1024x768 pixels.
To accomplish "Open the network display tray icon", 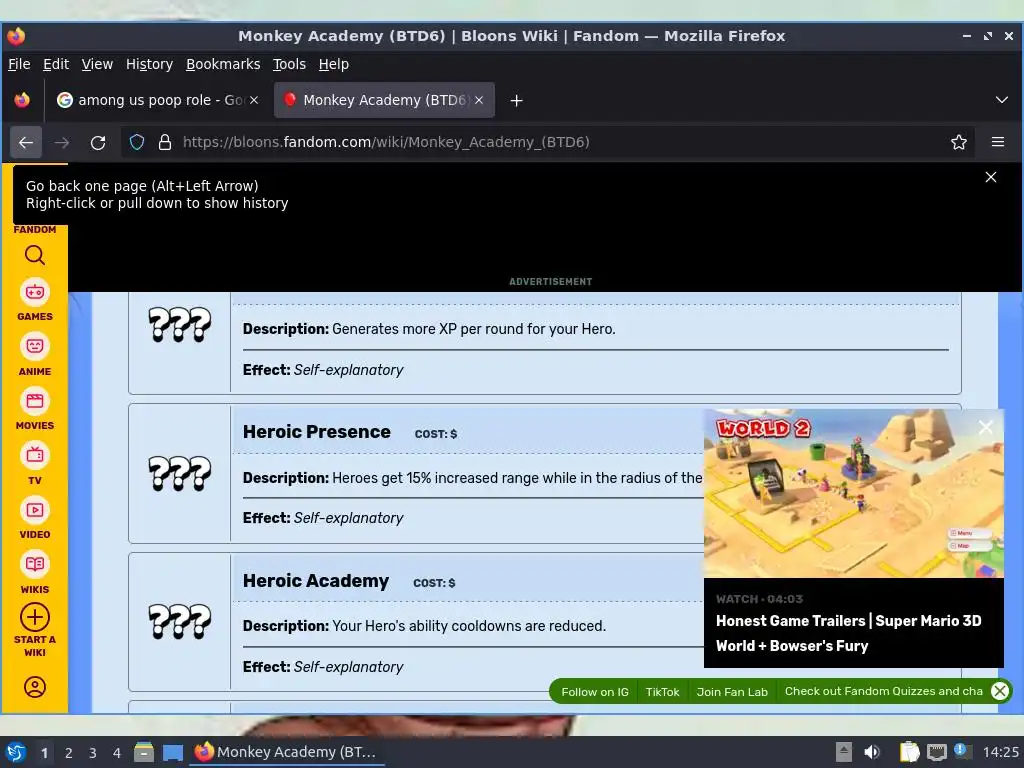I will pyautogui.click(x=936, y=752).
